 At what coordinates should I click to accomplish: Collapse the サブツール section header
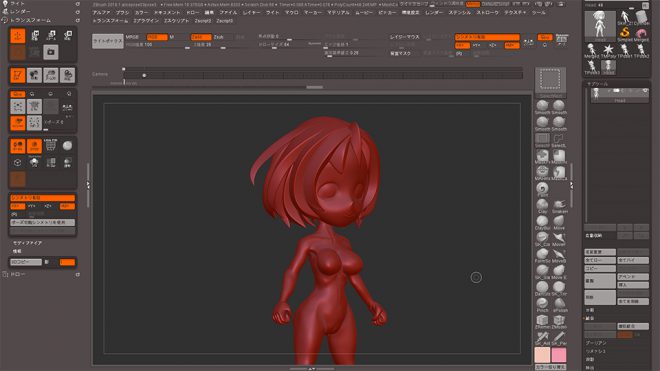click(598, 84)
